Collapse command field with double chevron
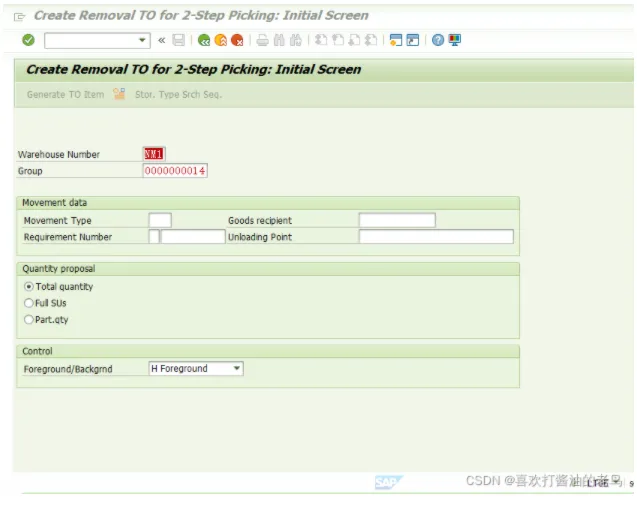The image size is (637, 512). coord(162,40)
